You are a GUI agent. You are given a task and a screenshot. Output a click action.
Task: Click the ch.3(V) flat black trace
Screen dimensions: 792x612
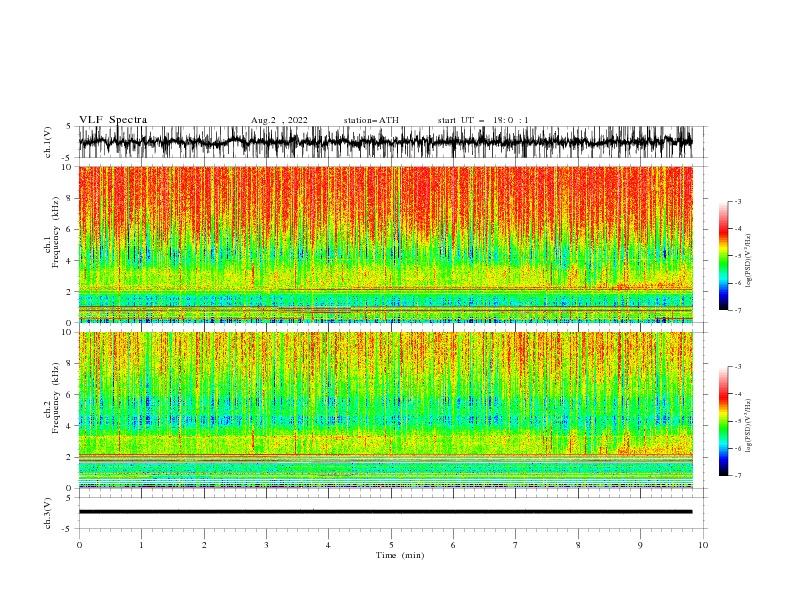(386, 512)
